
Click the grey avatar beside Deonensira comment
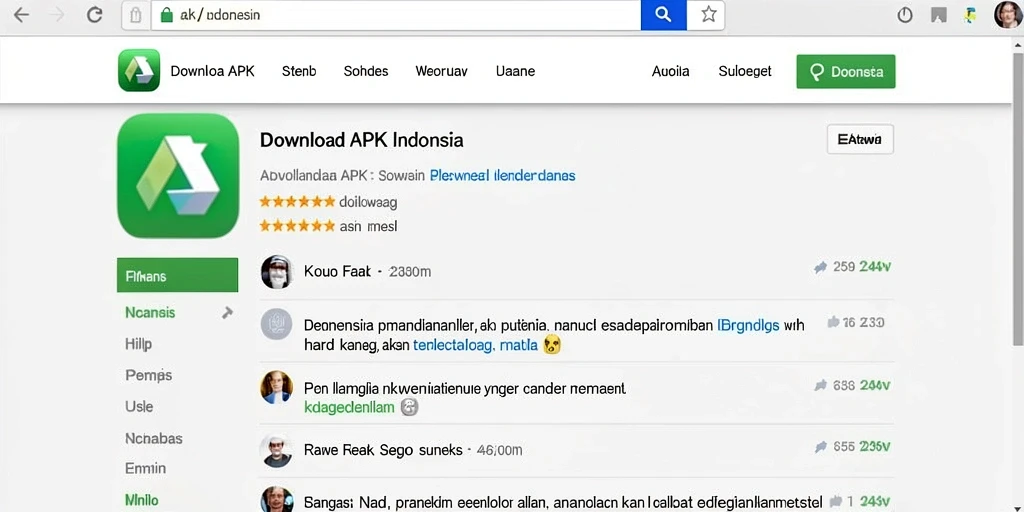276,324
